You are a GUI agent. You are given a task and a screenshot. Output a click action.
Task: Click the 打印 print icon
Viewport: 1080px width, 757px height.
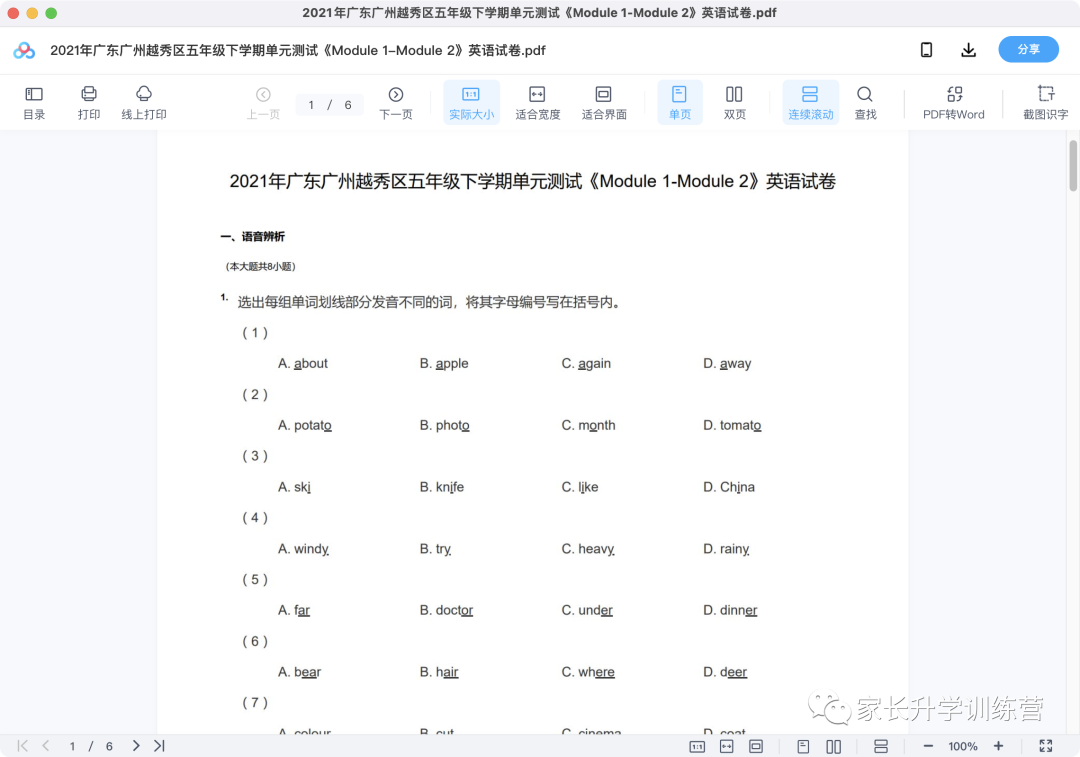pyautogui.click(x=89, y=103)
